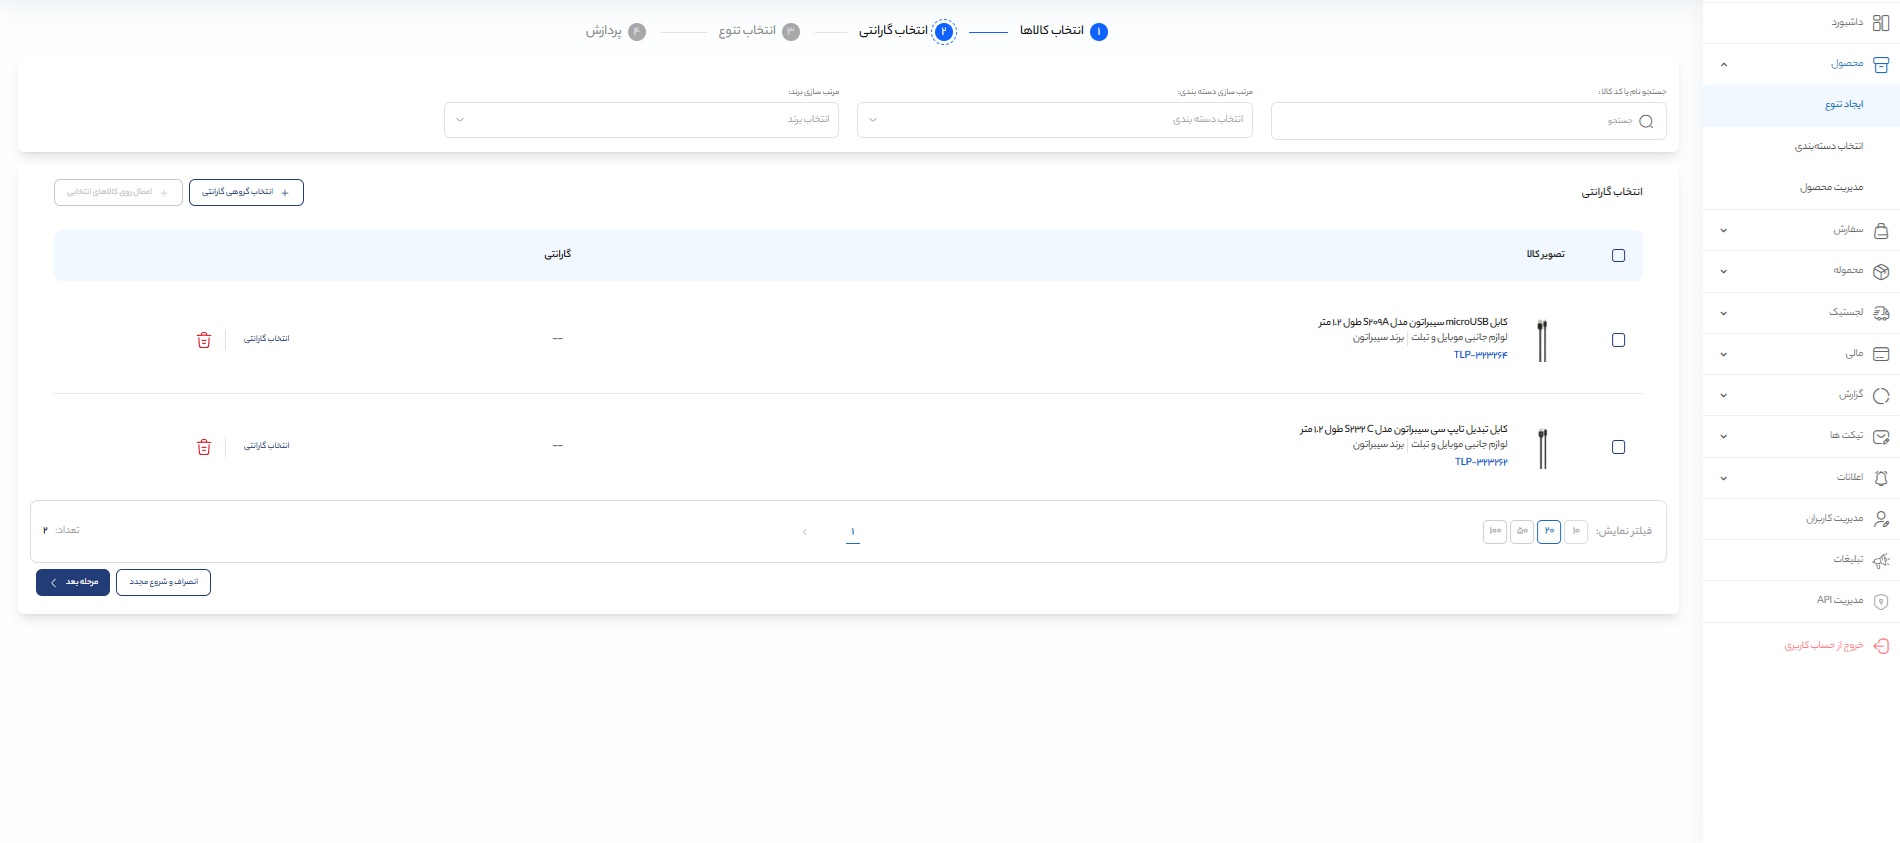Click the notifications bell icon (اعلانات)
The height and width of the screenshot is (843, 1900).
pyautogui.click(x=1880, y=478)
